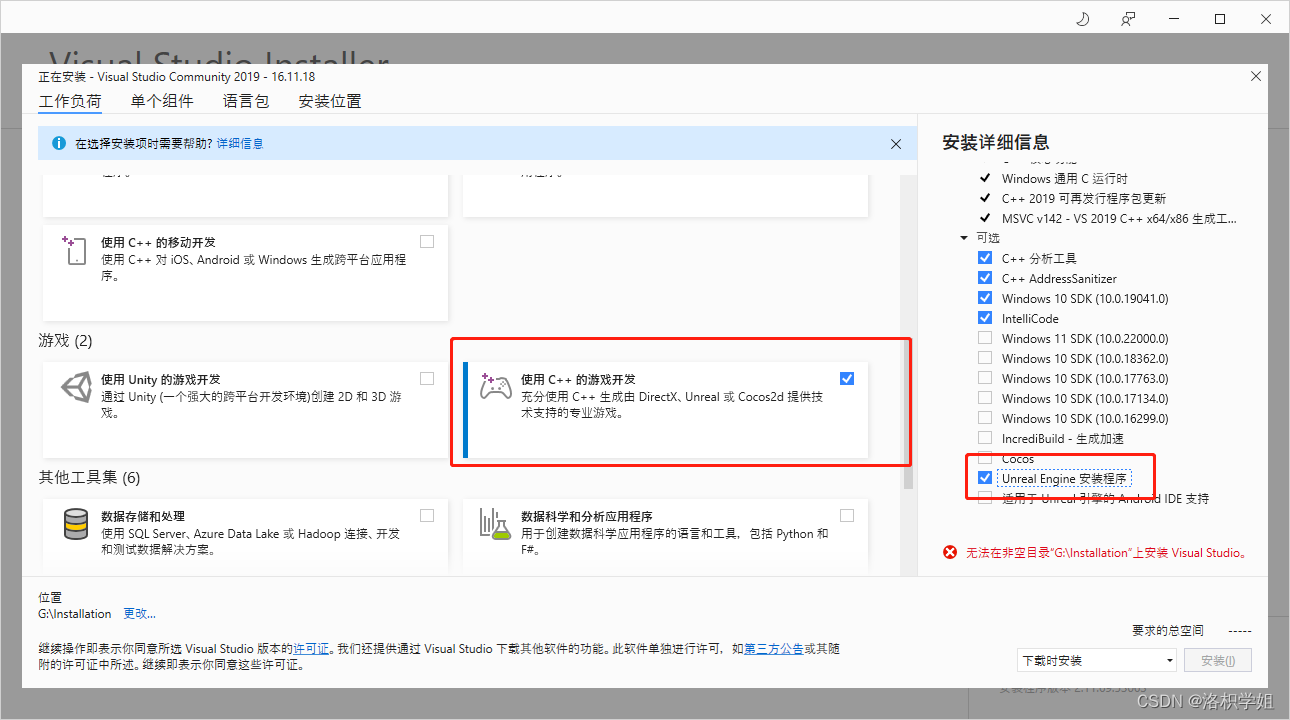Click the C++ 2019 可再发行程序包更新 item
The height and width of the screenshot is (720, 1290).
[x=1084, y=198]
